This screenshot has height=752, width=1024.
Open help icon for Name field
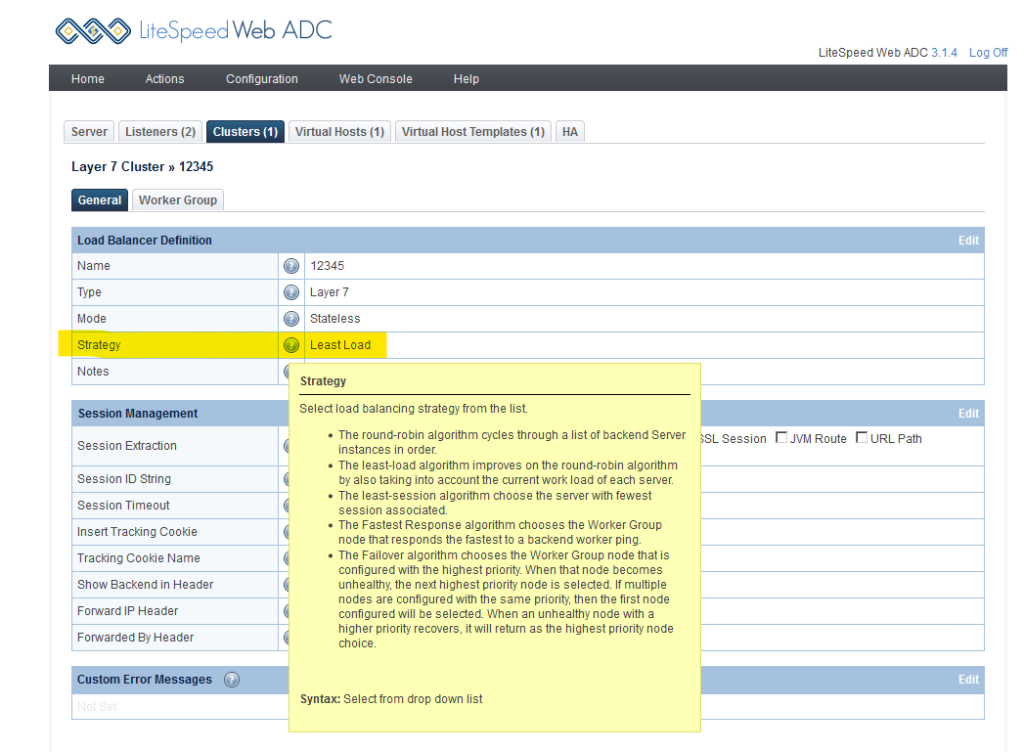tap(291, 266)
